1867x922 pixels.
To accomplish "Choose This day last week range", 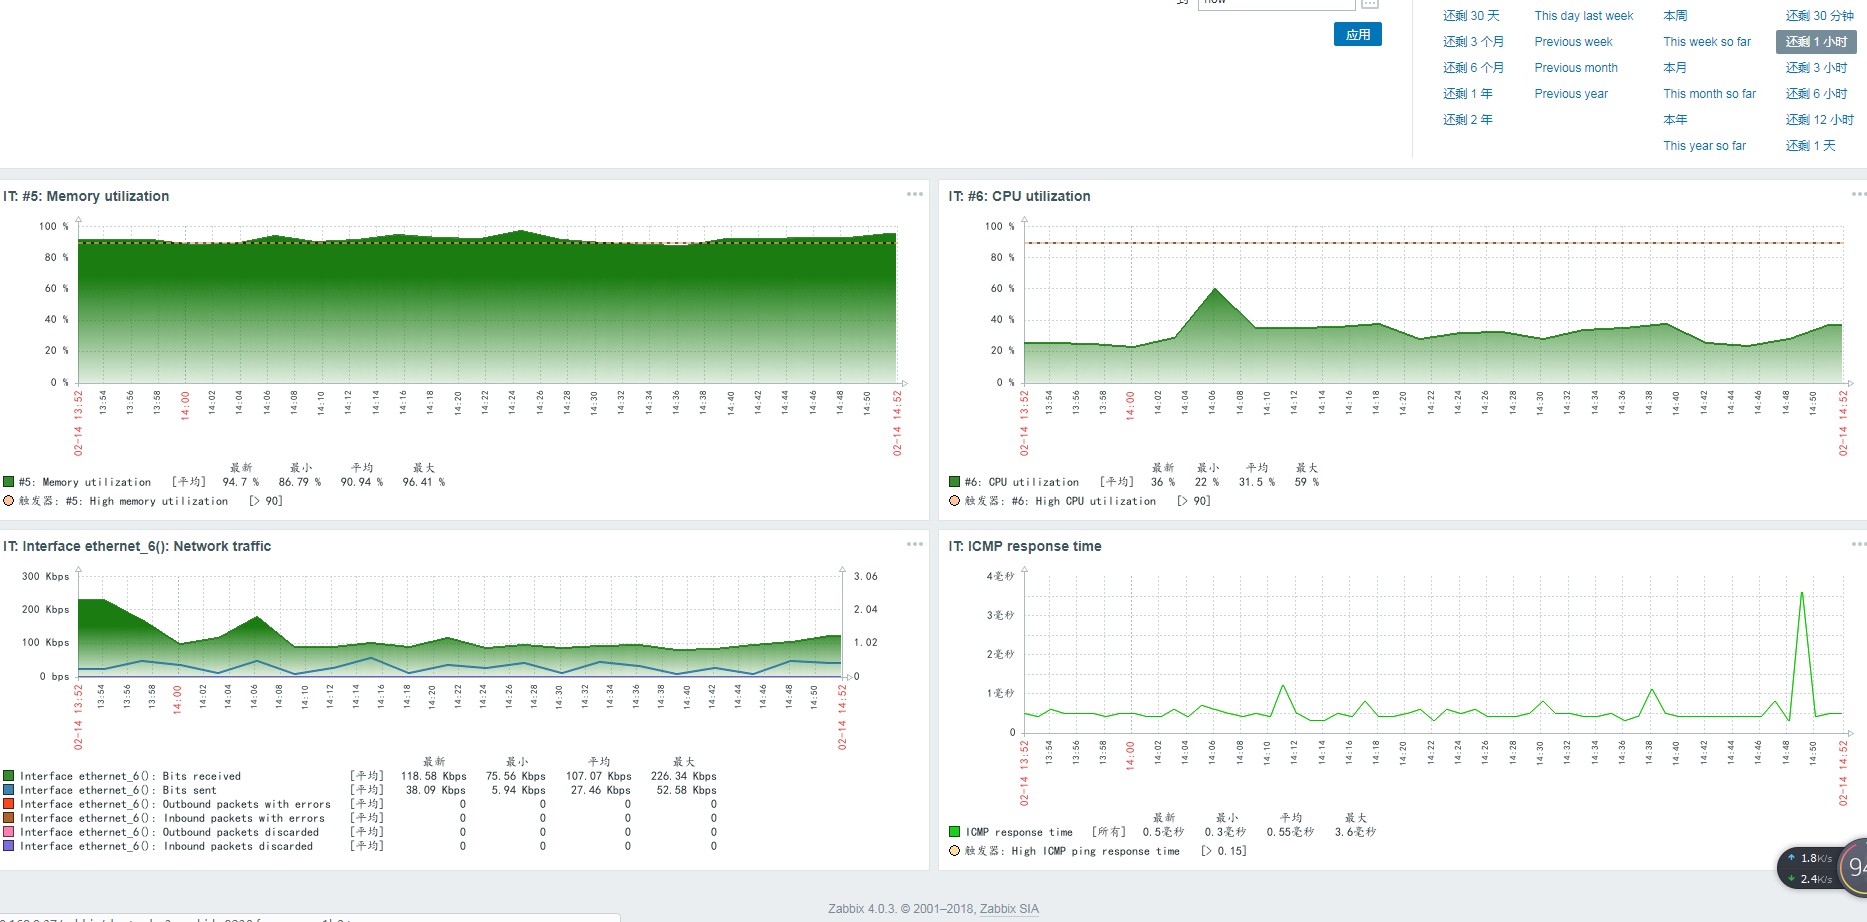I will [x=1584, y=16].
